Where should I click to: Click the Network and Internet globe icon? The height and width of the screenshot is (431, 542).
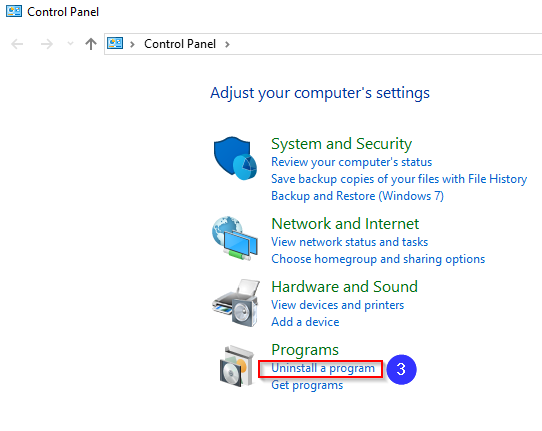(235, 238)
